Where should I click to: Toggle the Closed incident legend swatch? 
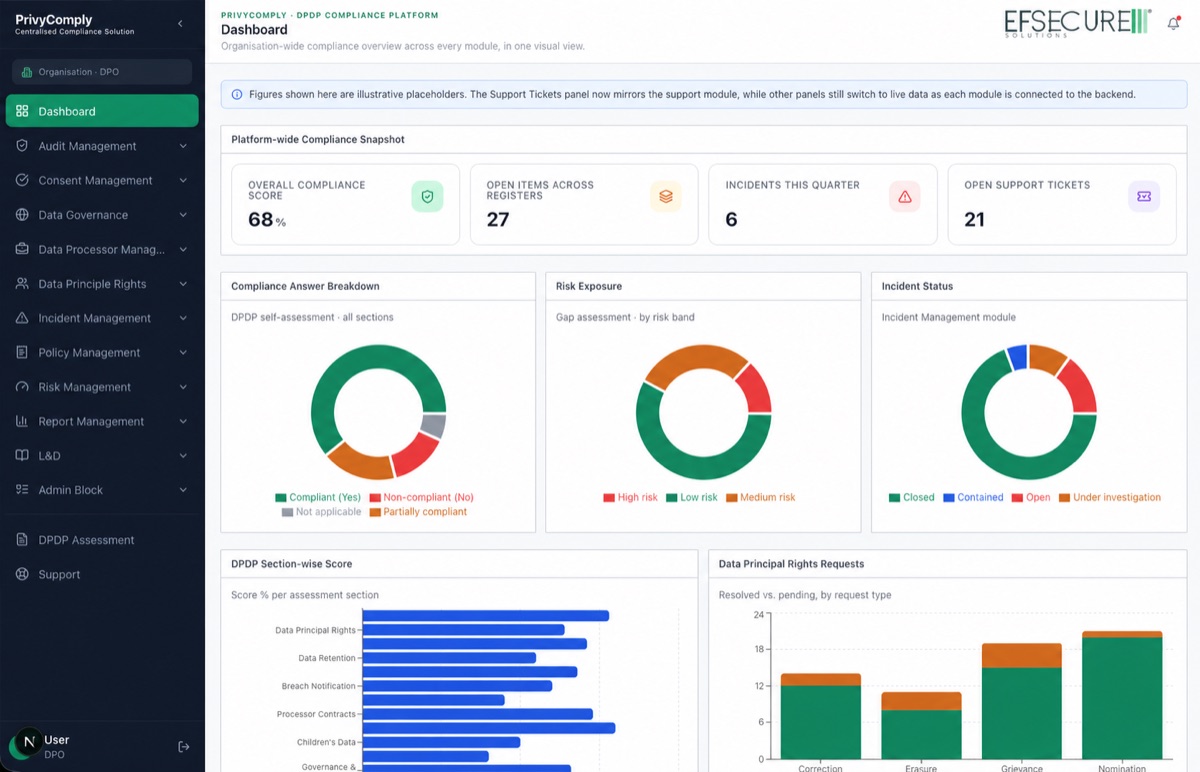894,497
